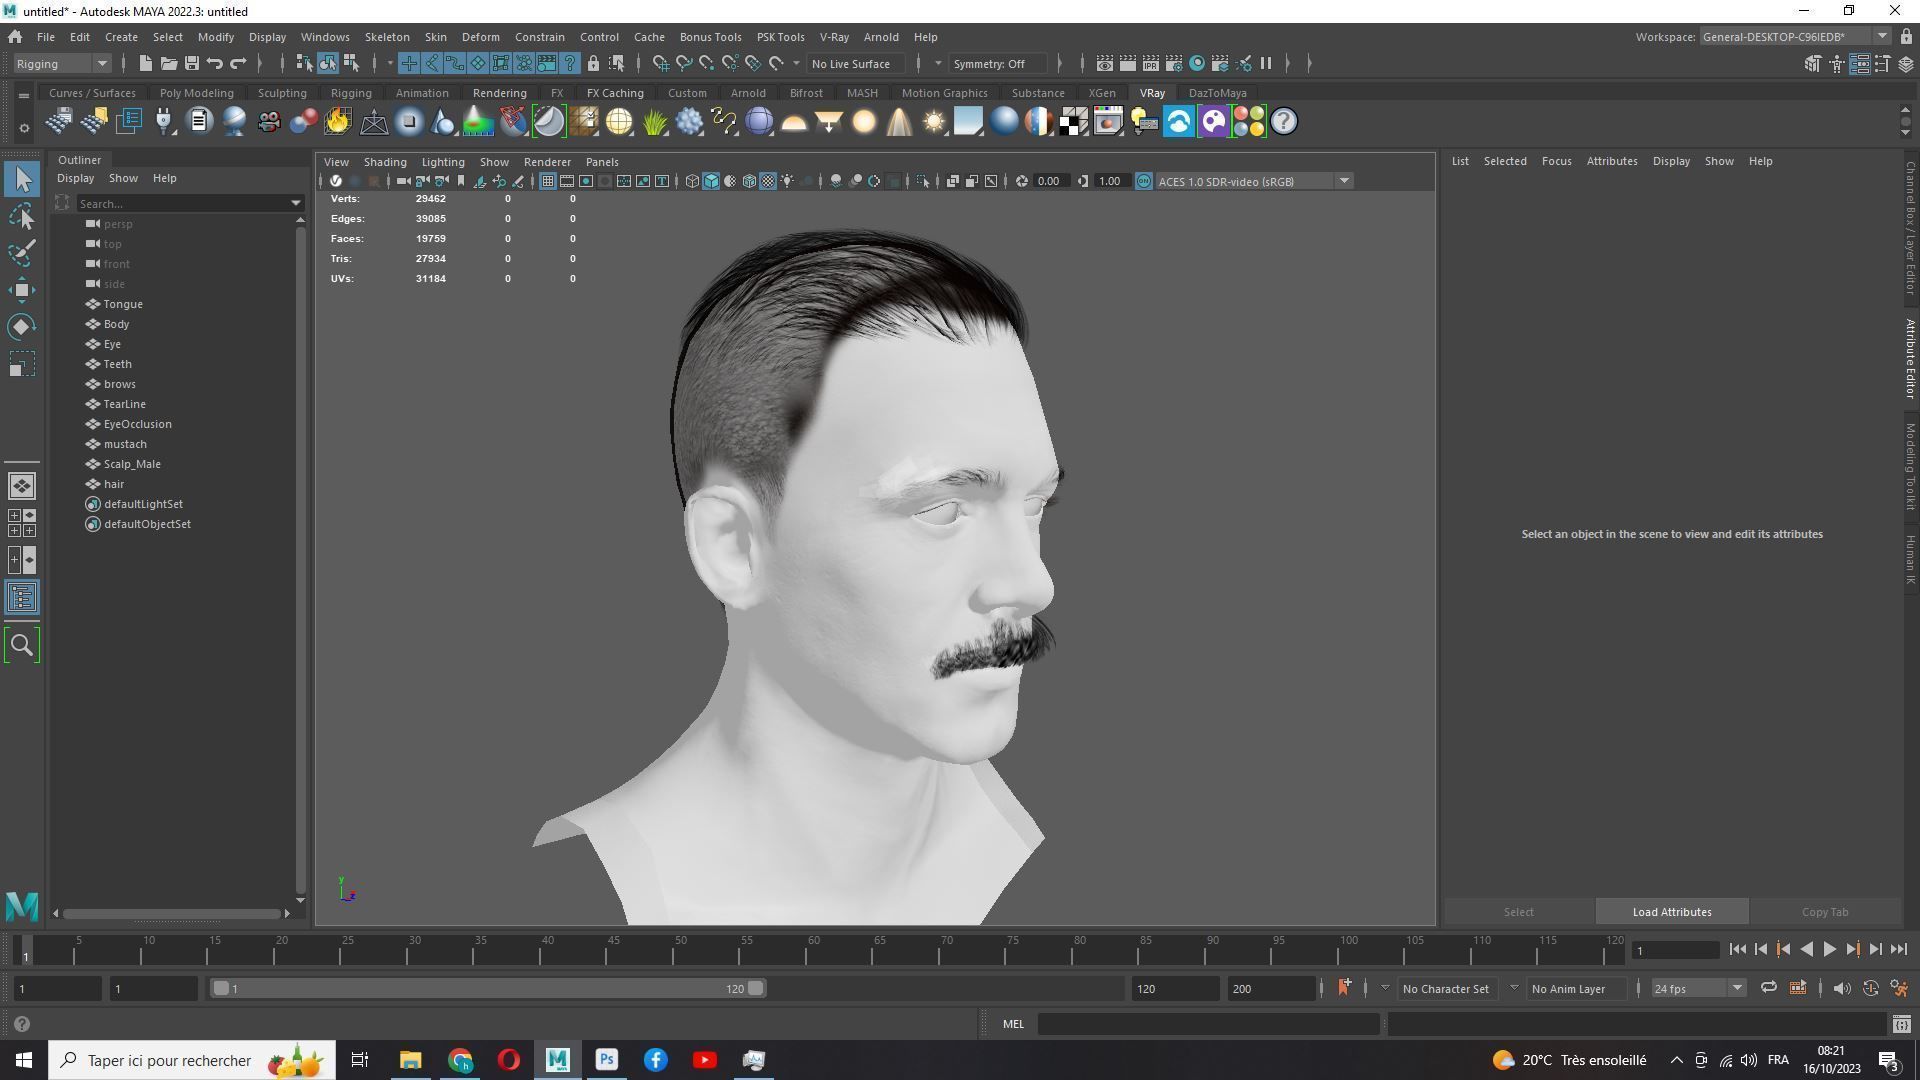1920x1080 pixels.
Task: Open the Workspace dropdown
Action: (x=1794, y=37)
